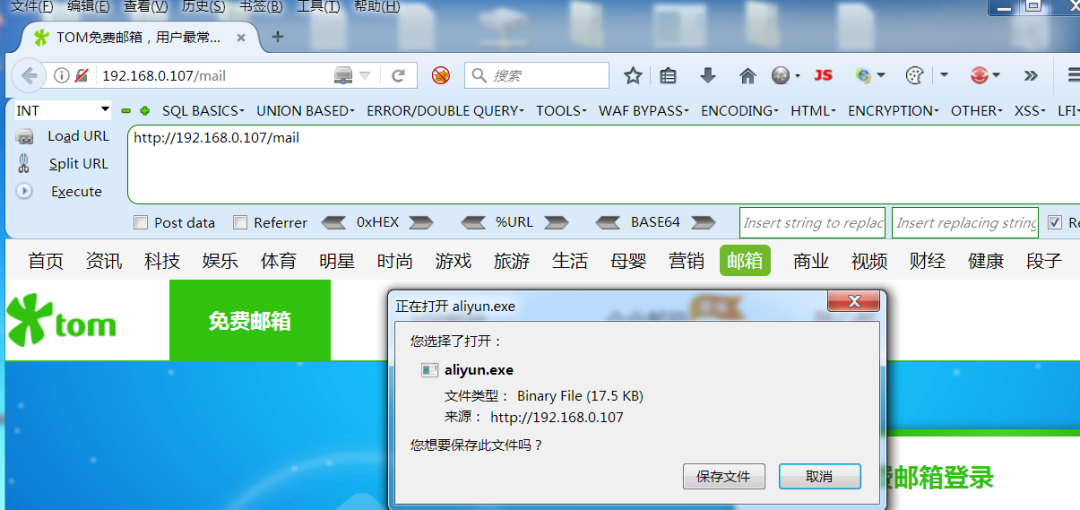Expand WAF BYPASS menu

[x=644, y=110]
